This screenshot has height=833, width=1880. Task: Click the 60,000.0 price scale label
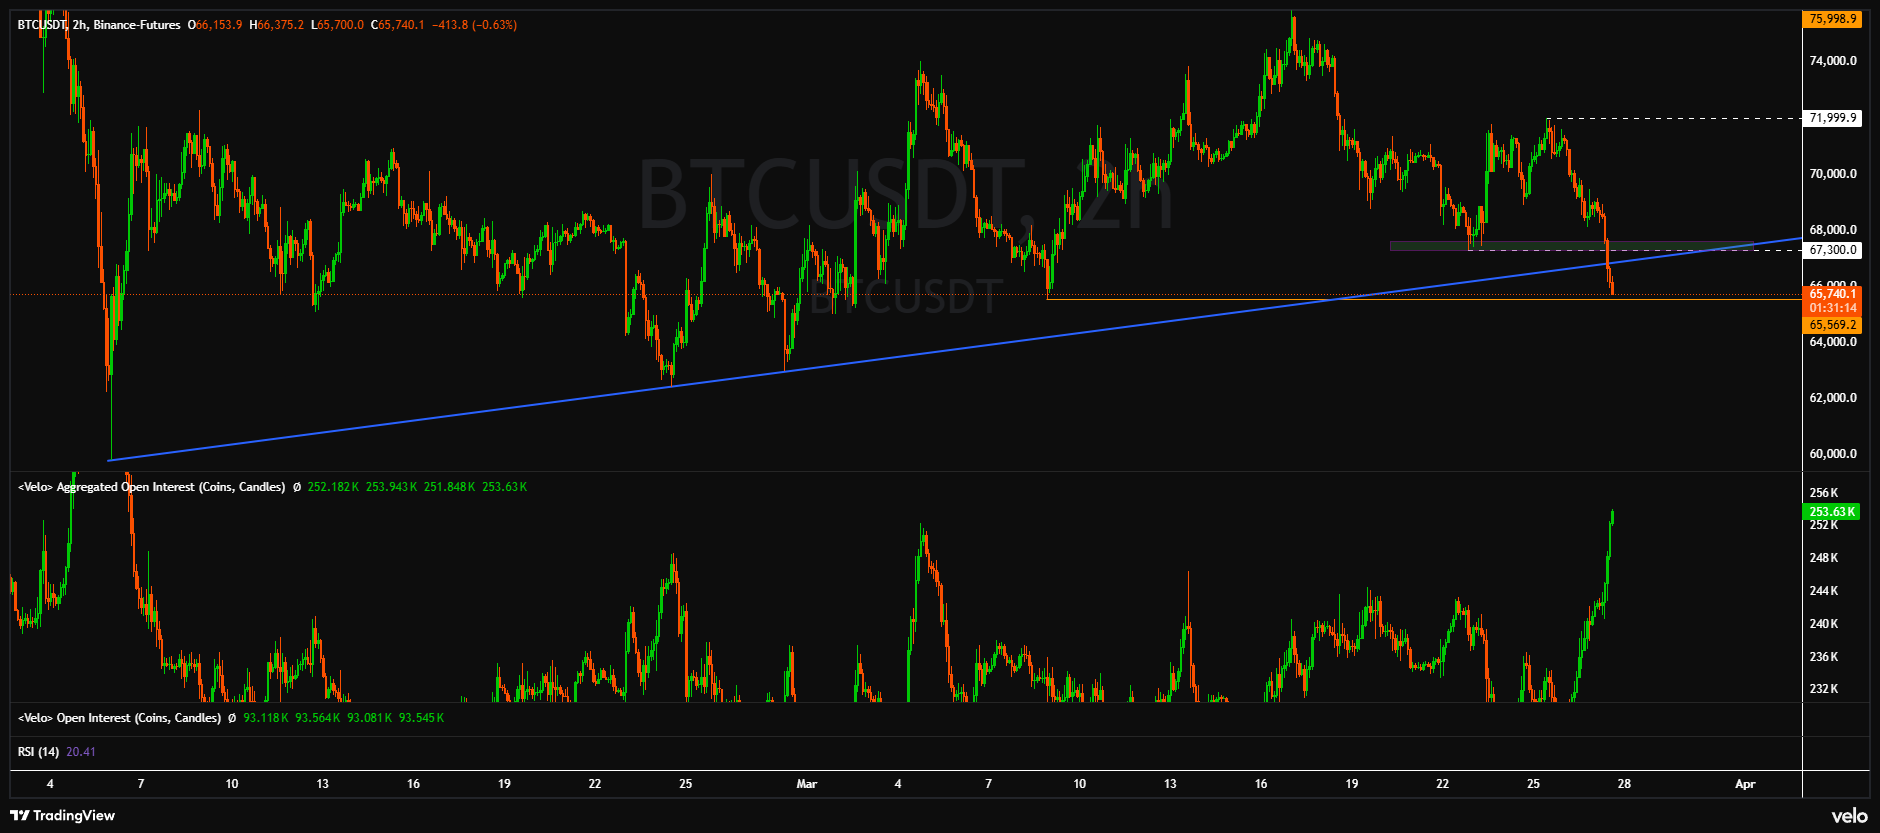(1832, 454)
